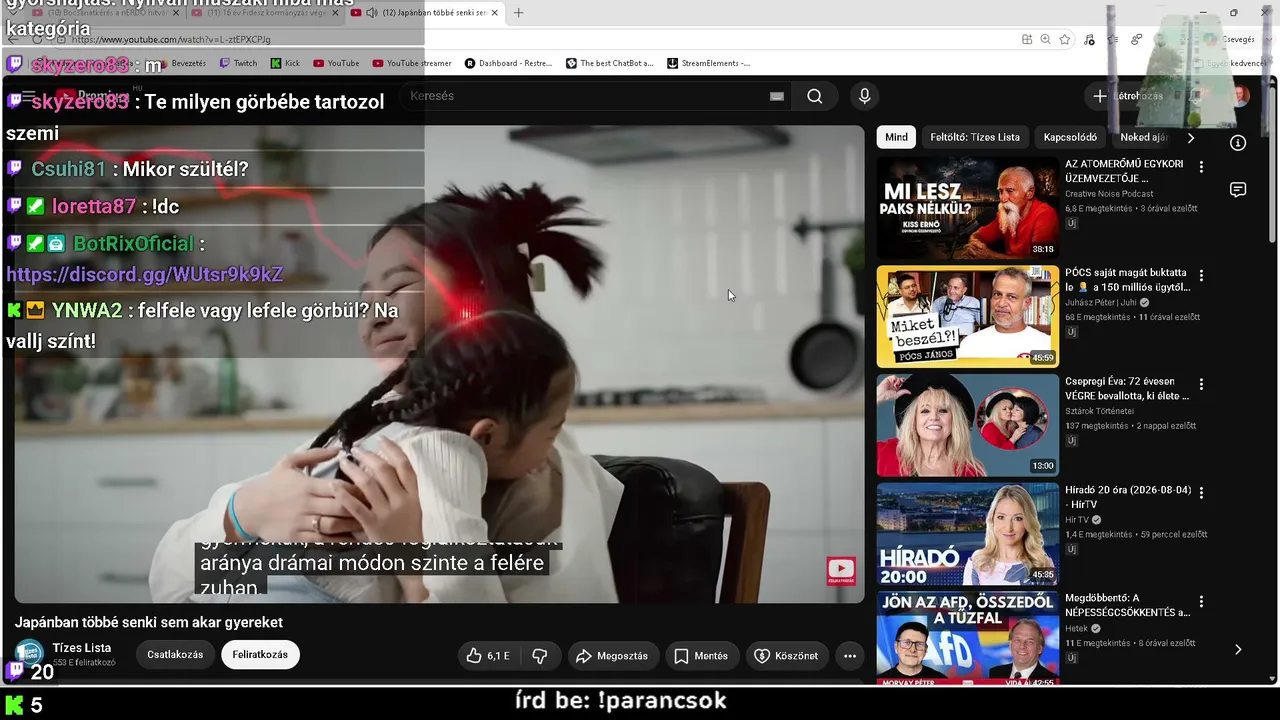Open The best ChatBot bookmark
The height and width of the screenshot is (720, 1280).
(x=609, y=63)
